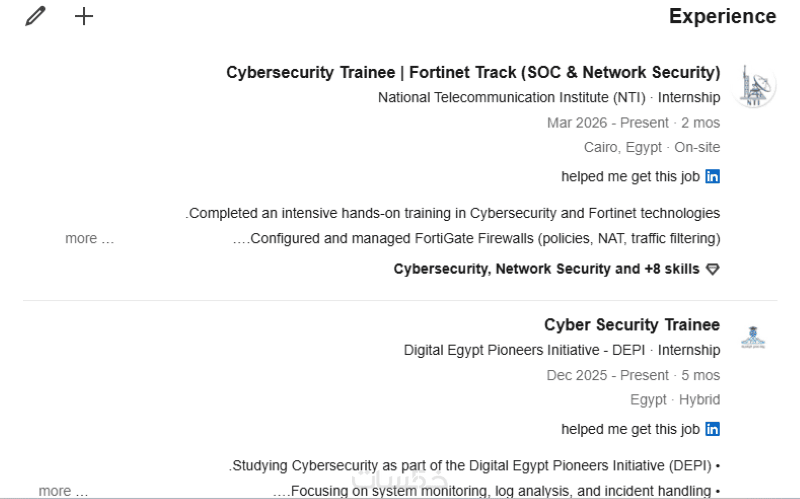
Task: Click the 'Cairo, Egypt · On-site' location
Action: (651, 147)
